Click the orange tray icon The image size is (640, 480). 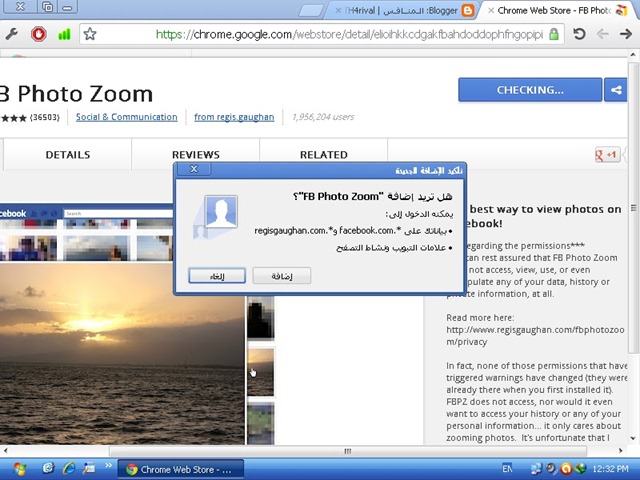tap(566, 469)
